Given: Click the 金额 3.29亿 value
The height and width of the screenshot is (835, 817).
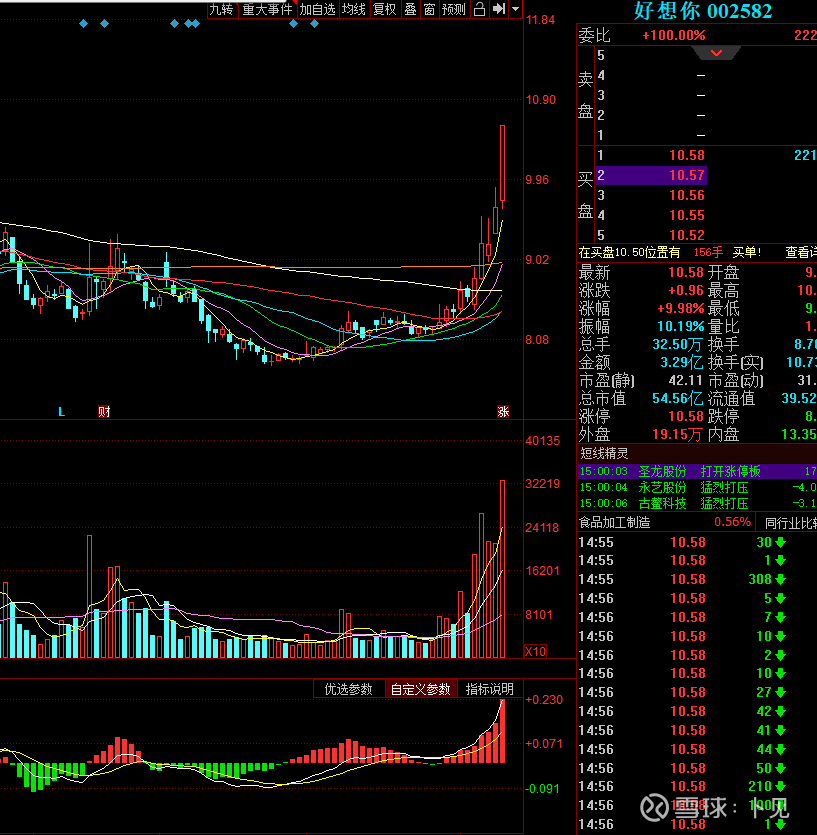Looking at the screenshot, I should [681, 362].
